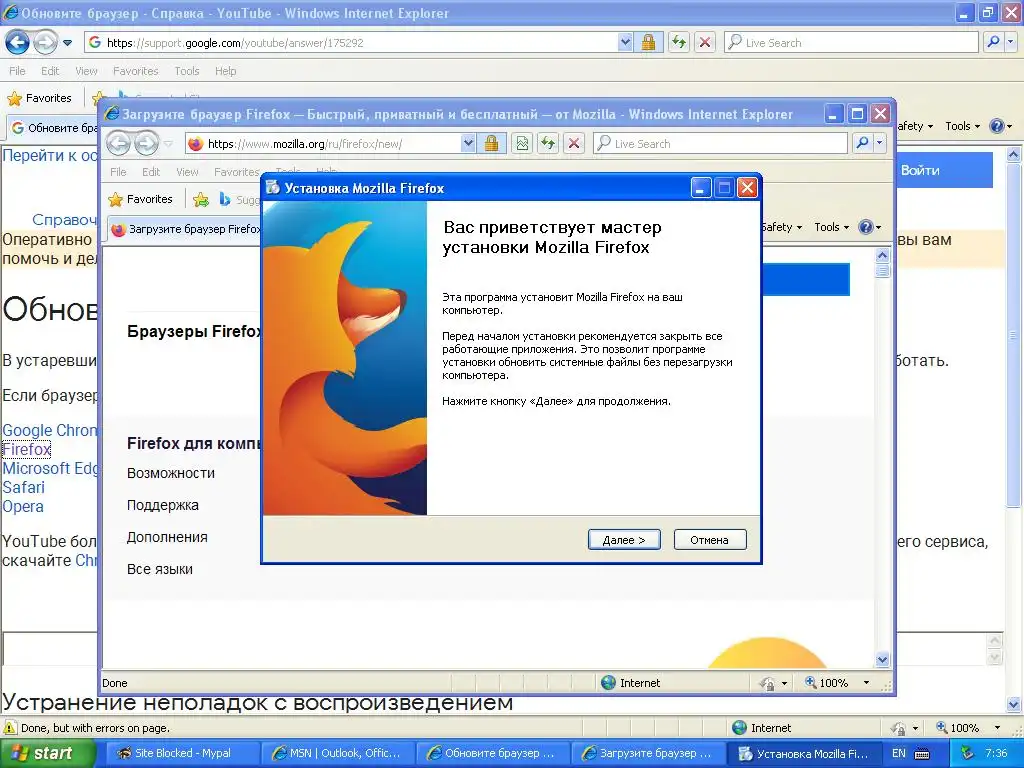Select the Загрузите браузер Firefox tab

pos(186,229)
